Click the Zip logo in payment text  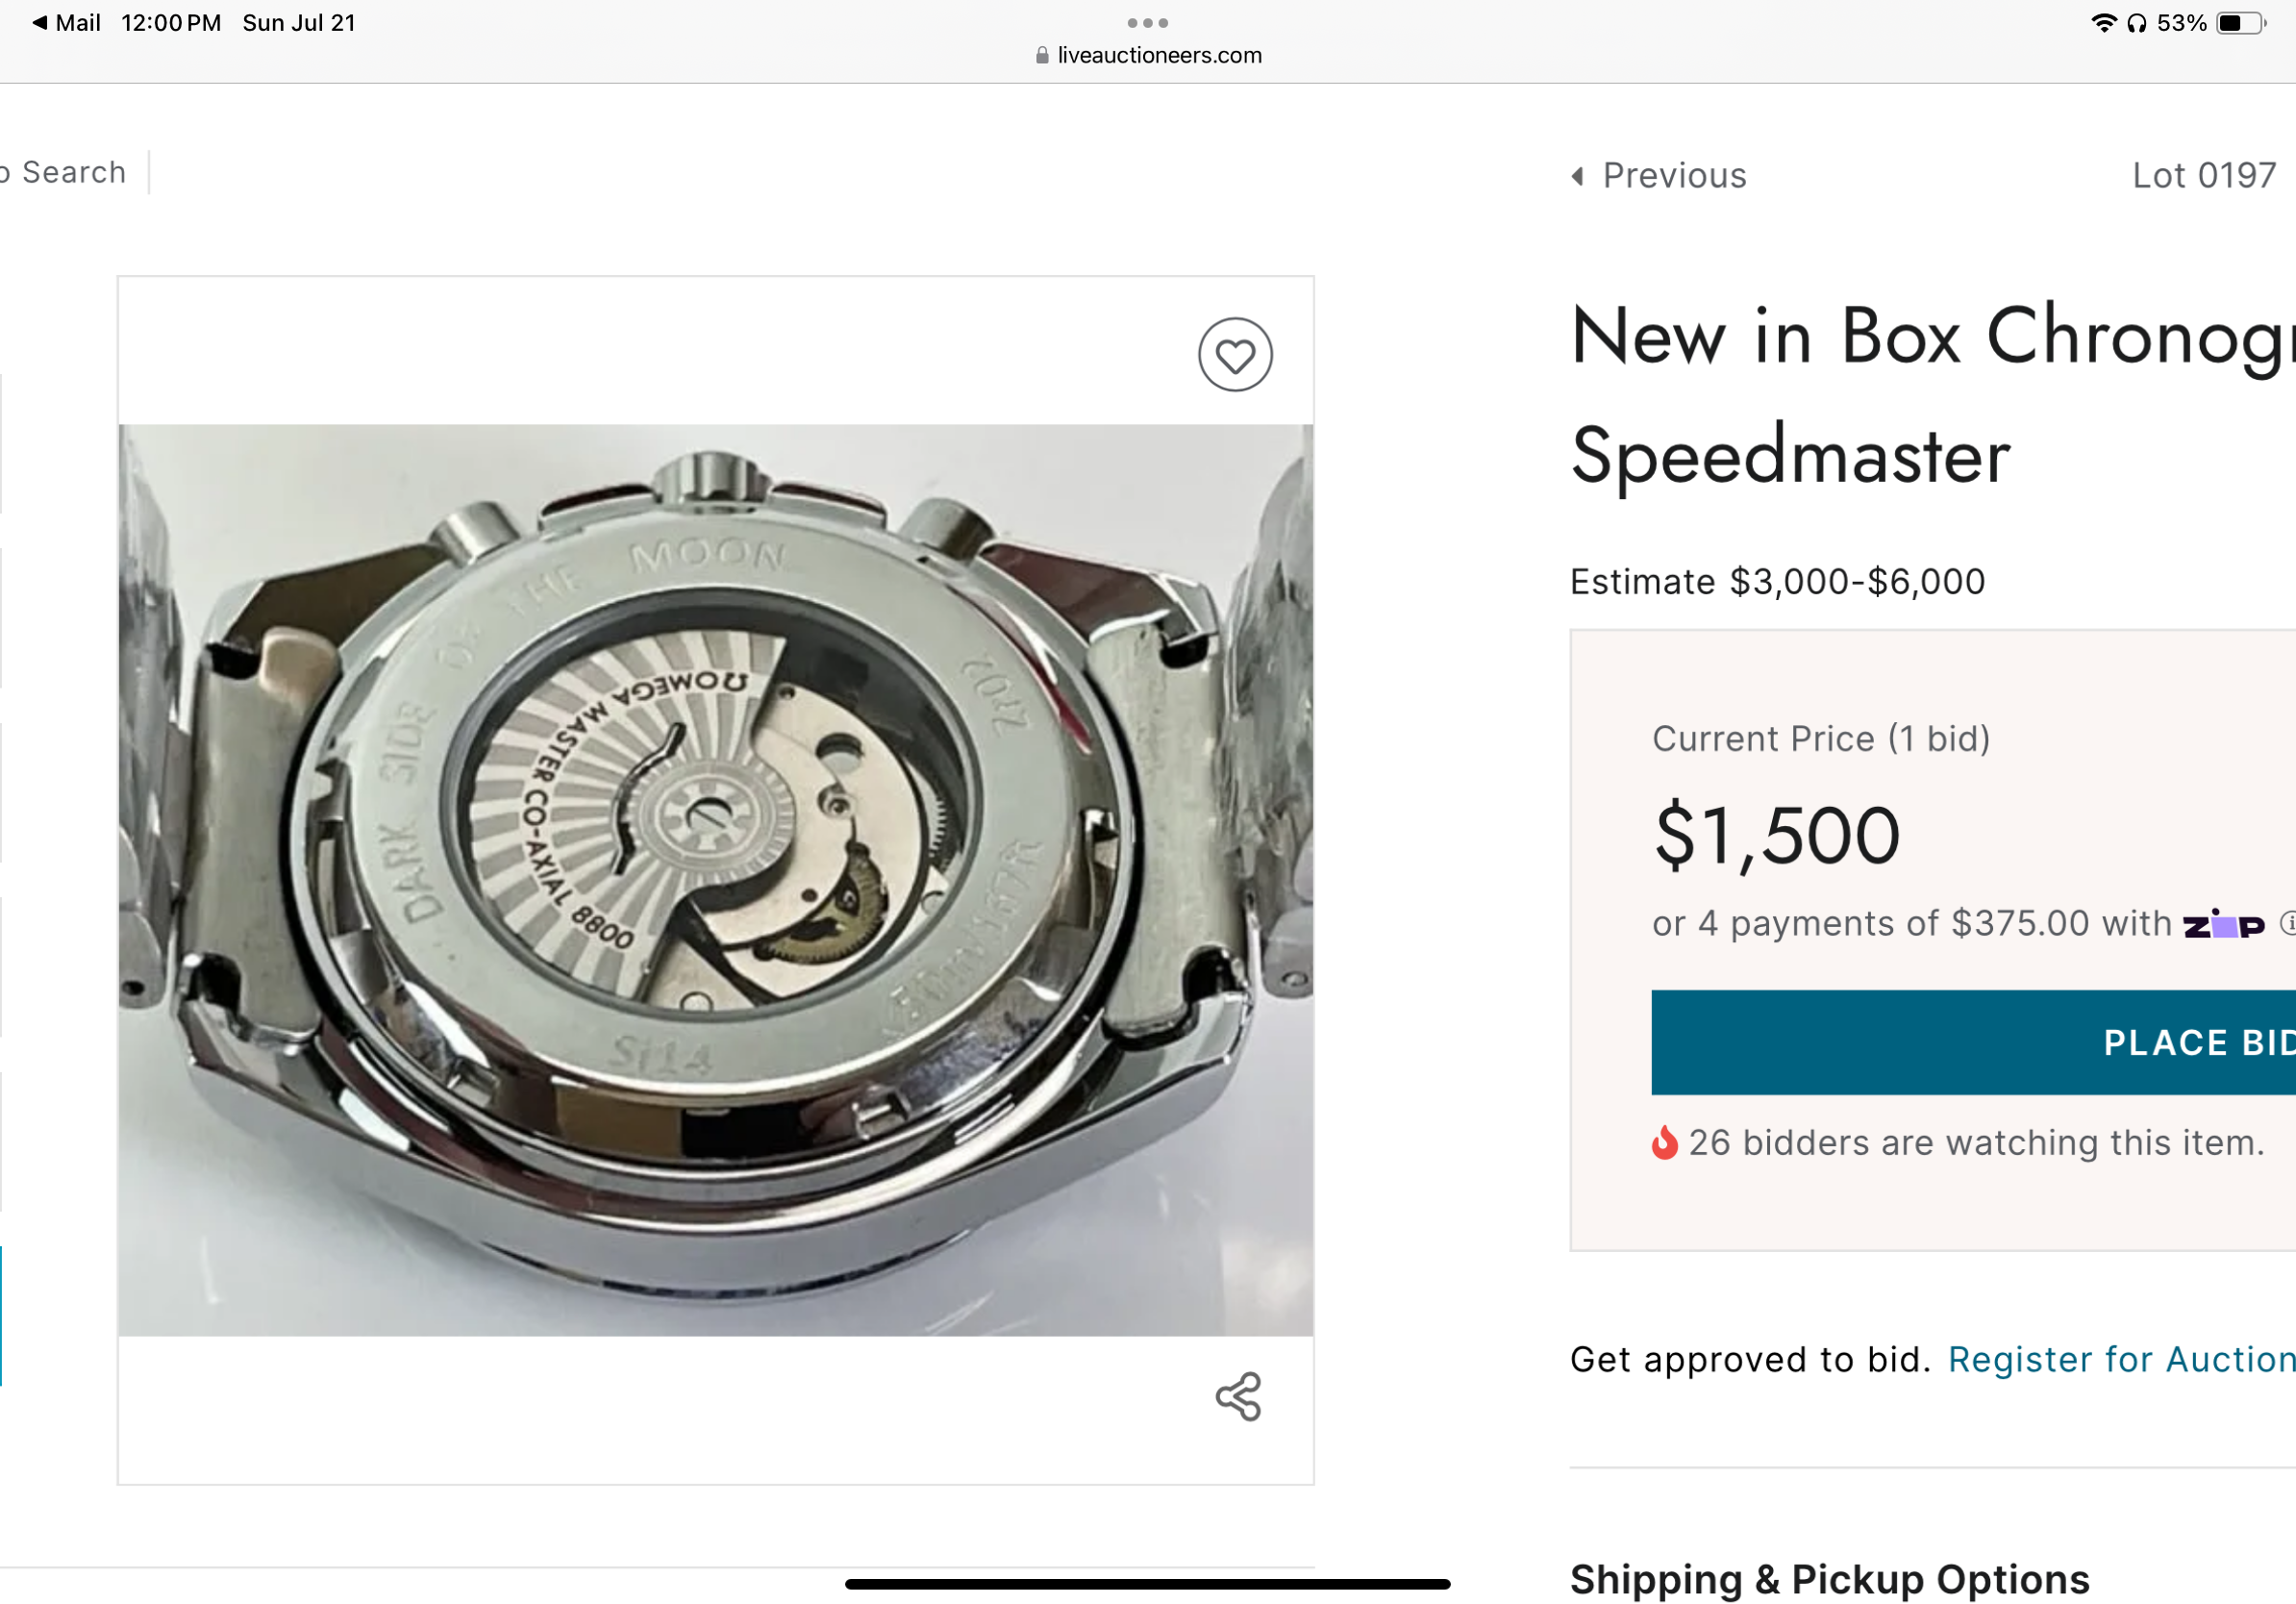pos(2223,925)
